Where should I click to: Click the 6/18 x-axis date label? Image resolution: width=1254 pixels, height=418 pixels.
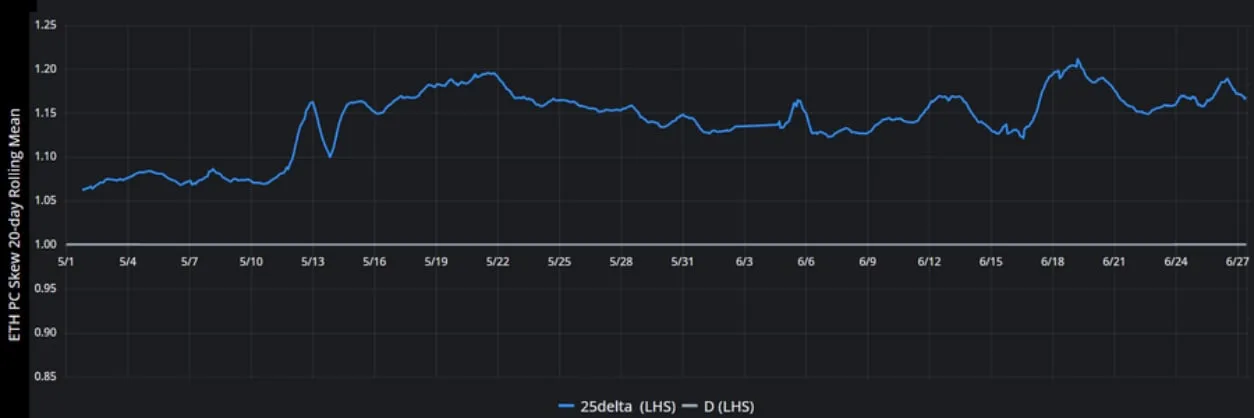point(1053,261)
